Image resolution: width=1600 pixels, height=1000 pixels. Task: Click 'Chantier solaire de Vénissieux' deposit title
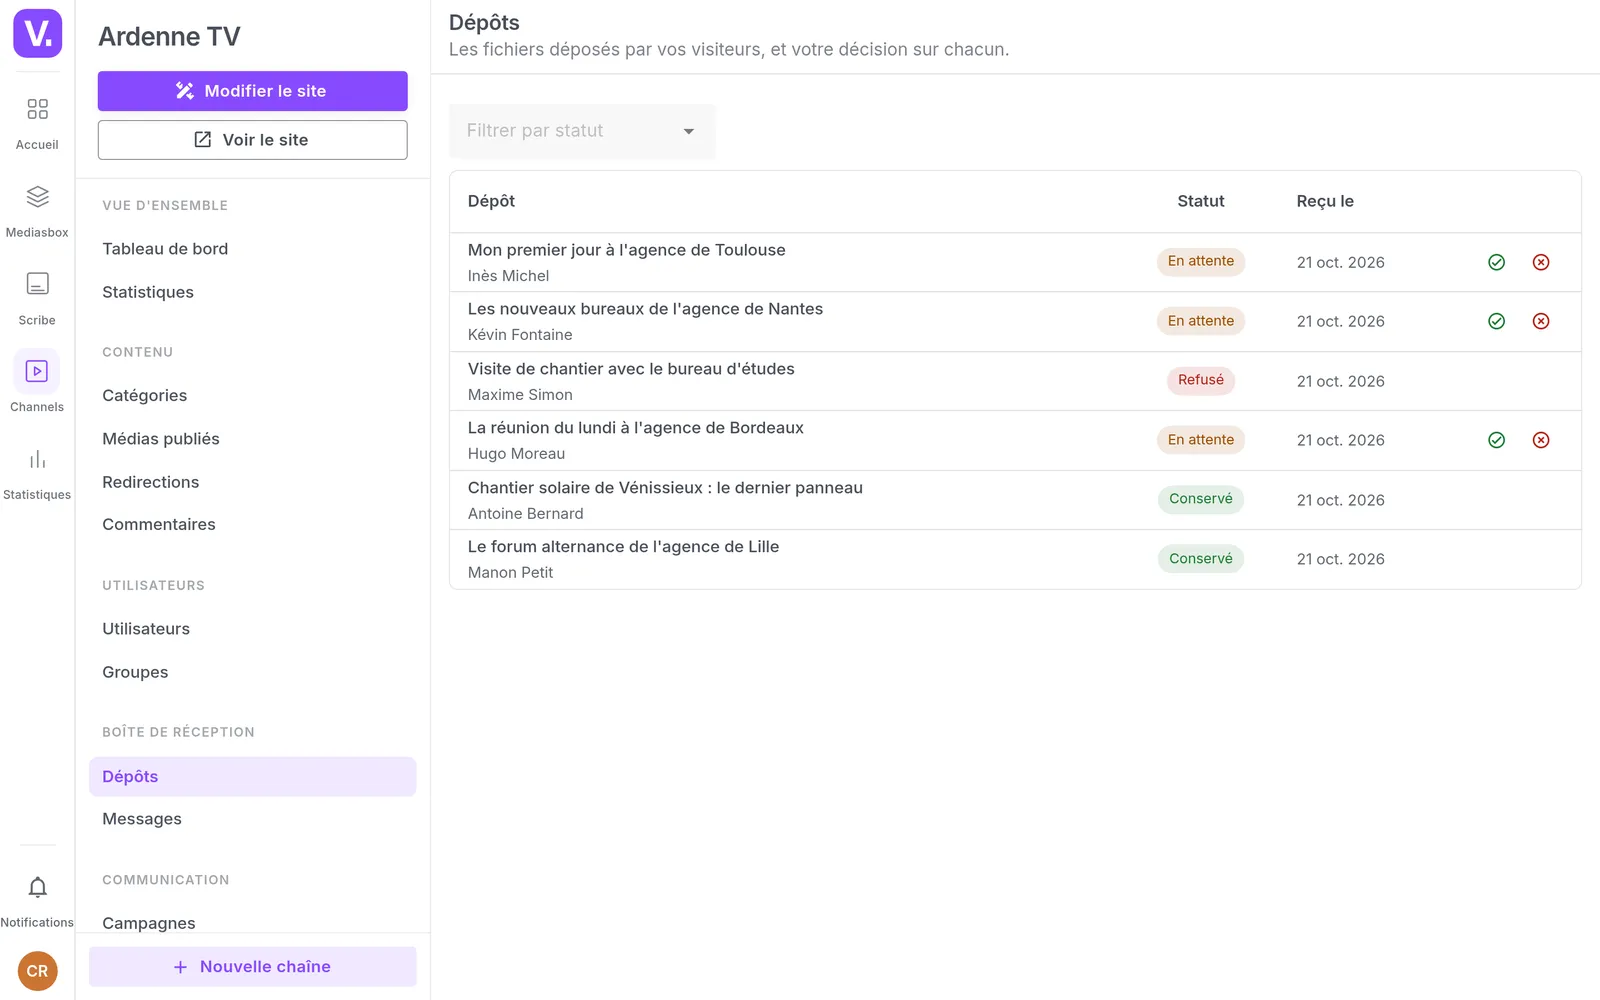(x=665, y=488)
